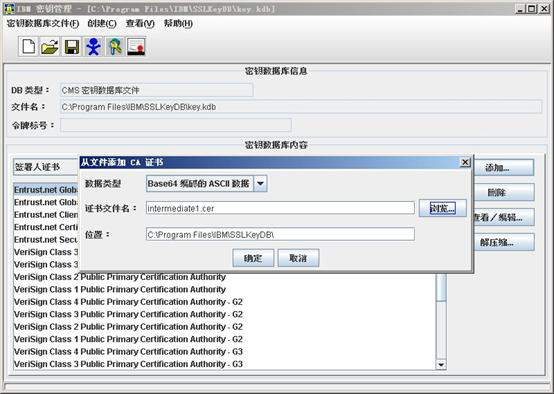Click the certificate toolbar icon with red seal
This screenshot has height=394, width=554.
[x=136, y=47]
